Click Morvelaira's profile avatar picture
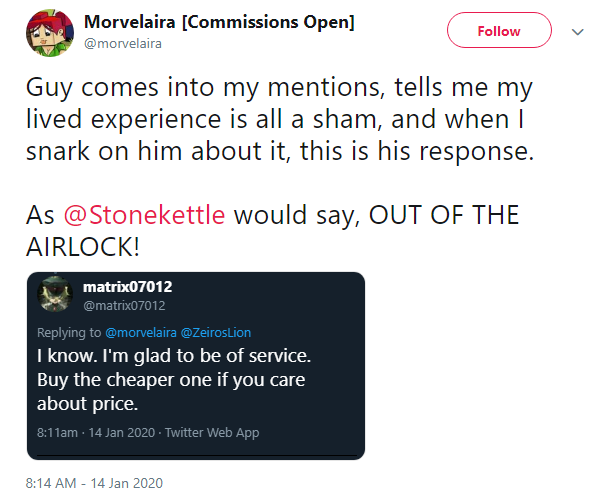 coord(45,32)
